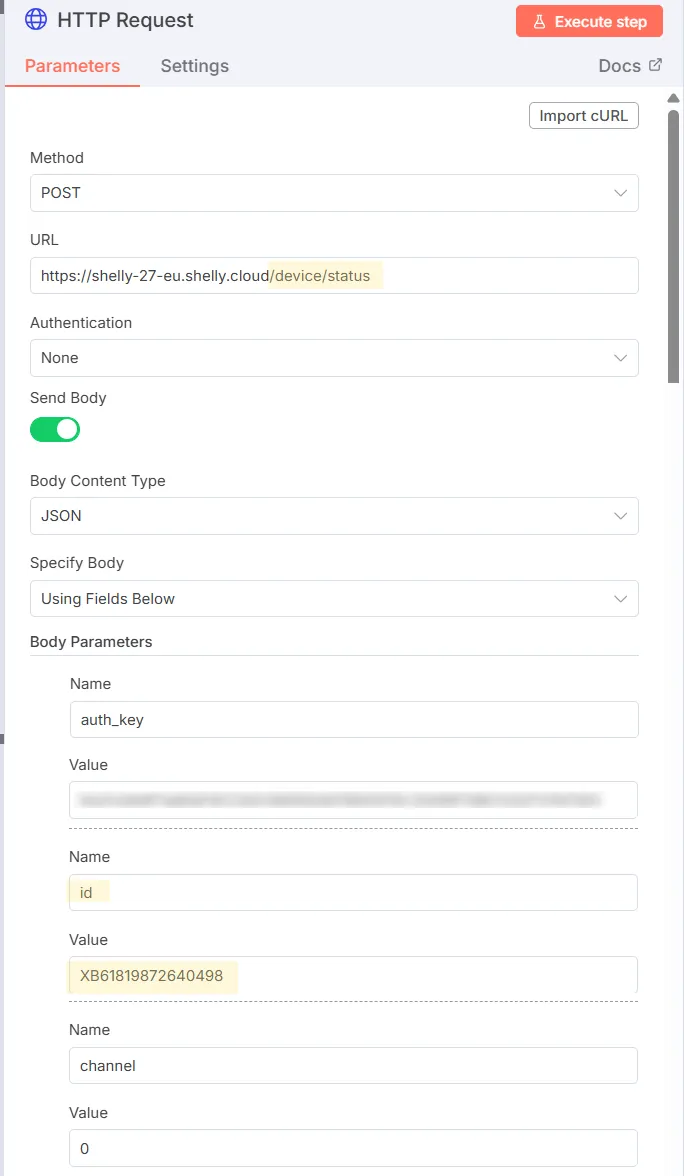This screenshot has height=1176, width=684.
Task: Switch to the Settings tab
Action: coord(194,65)
